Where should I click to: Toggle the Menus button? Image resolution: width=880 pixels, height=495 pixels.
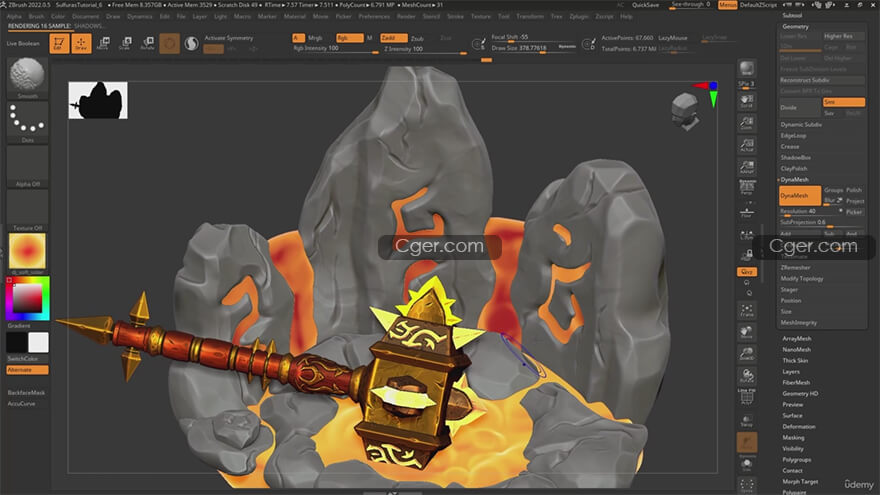[x=727, y=4]
